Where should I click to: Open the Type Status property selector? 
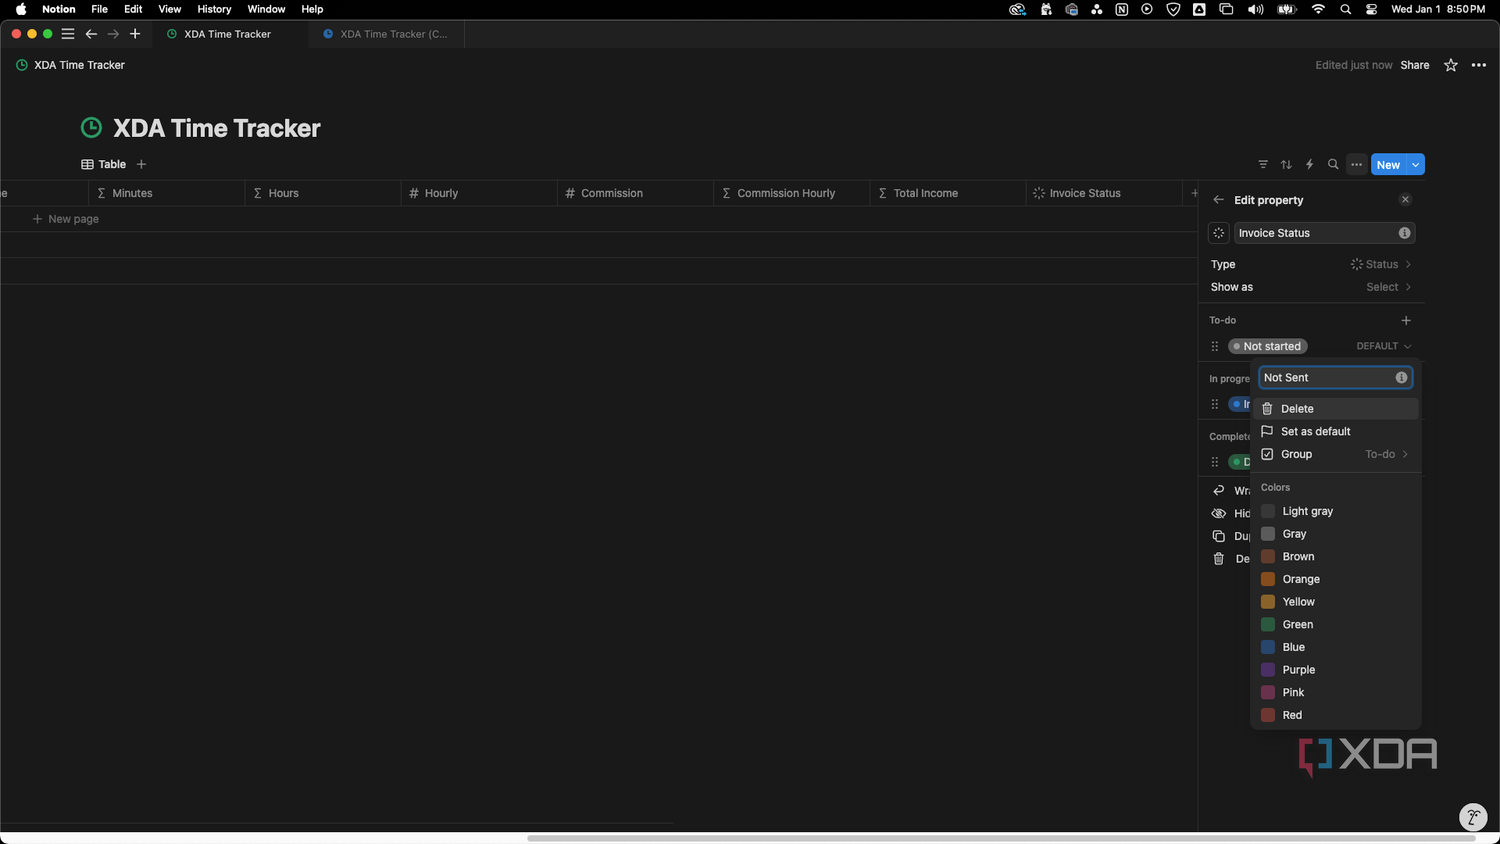pos(1312,264)
